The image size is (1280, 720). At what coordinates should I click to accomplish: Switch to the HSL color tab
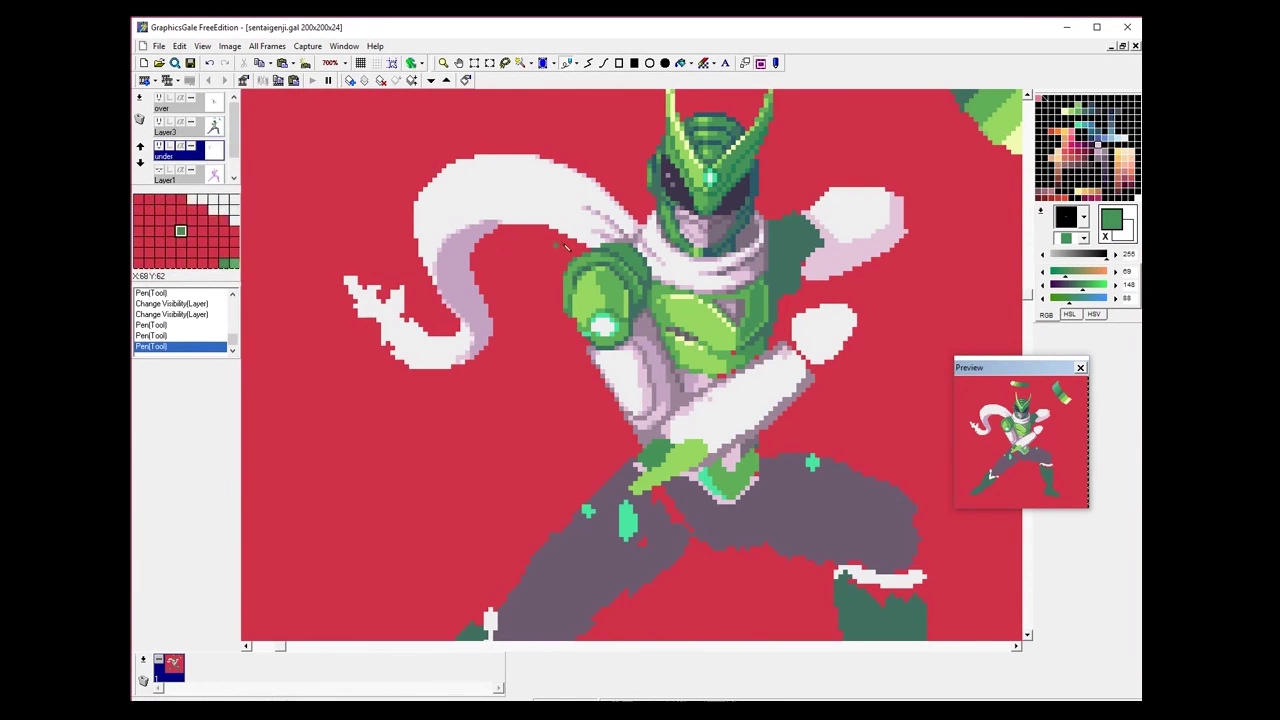pyautogui.click(x=1070, y=314)
